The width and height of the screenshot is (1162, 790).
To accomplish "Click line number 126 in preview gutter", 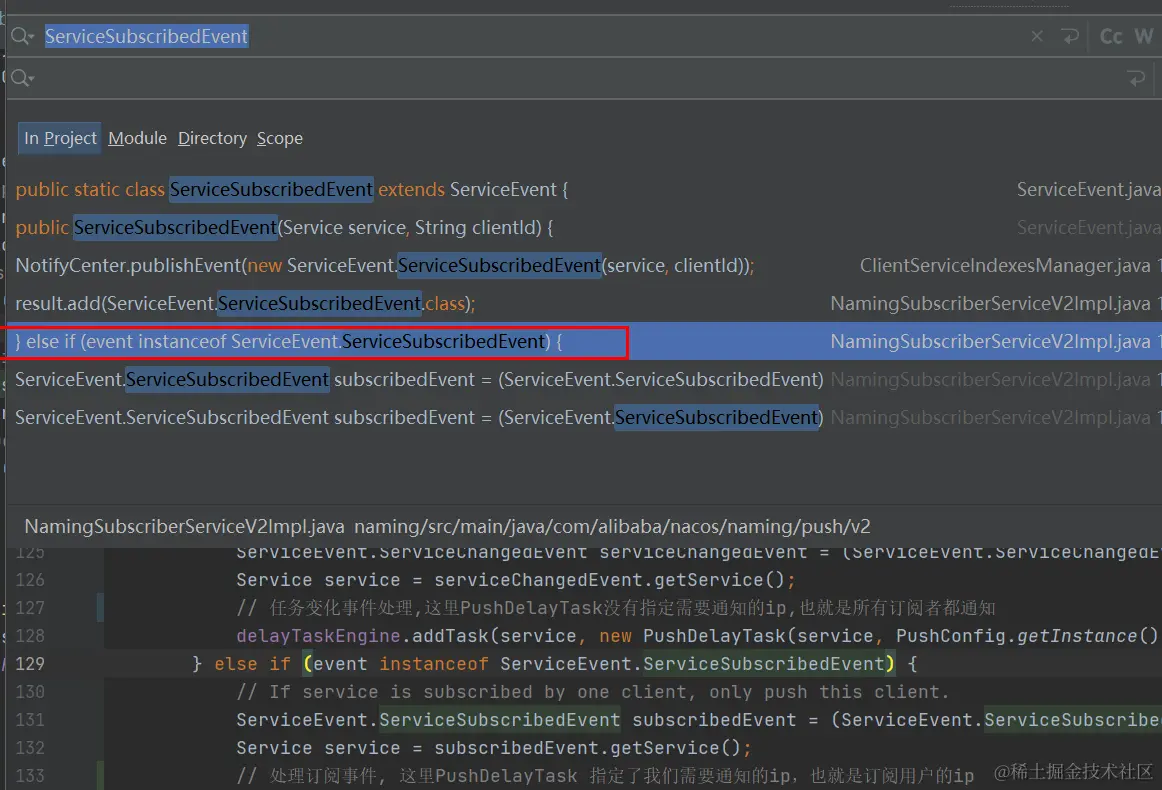I will [30, 580].
